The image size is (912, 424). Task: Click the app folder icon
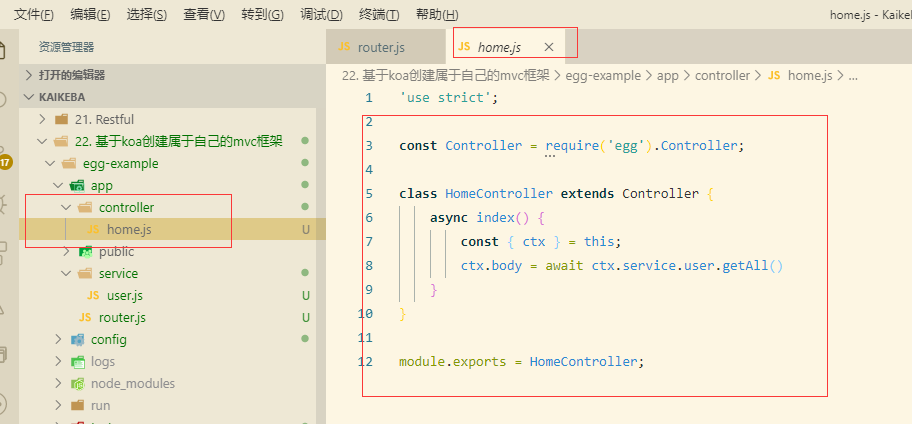click(77, 186)
